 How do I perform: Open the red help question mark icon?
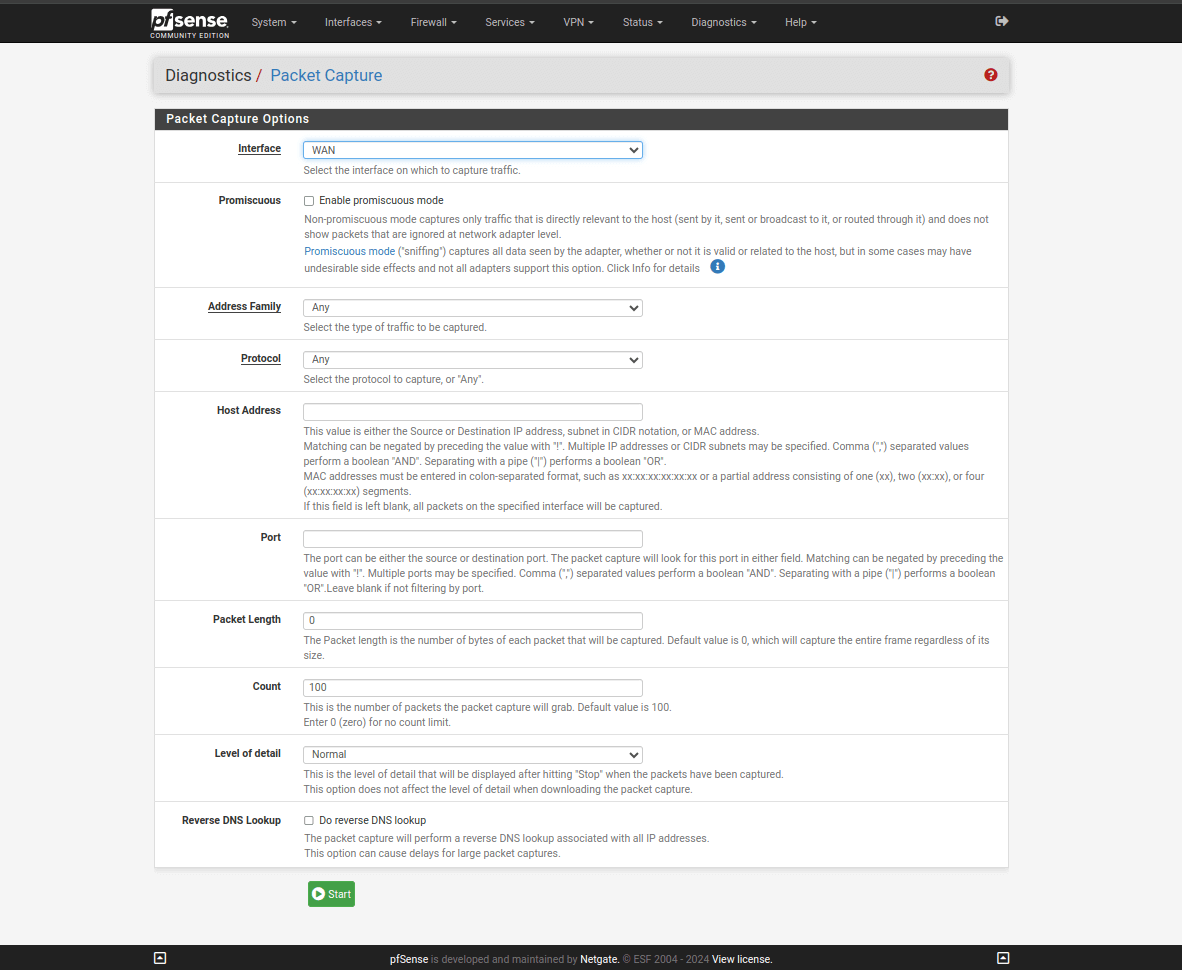[x=990, y=75]
